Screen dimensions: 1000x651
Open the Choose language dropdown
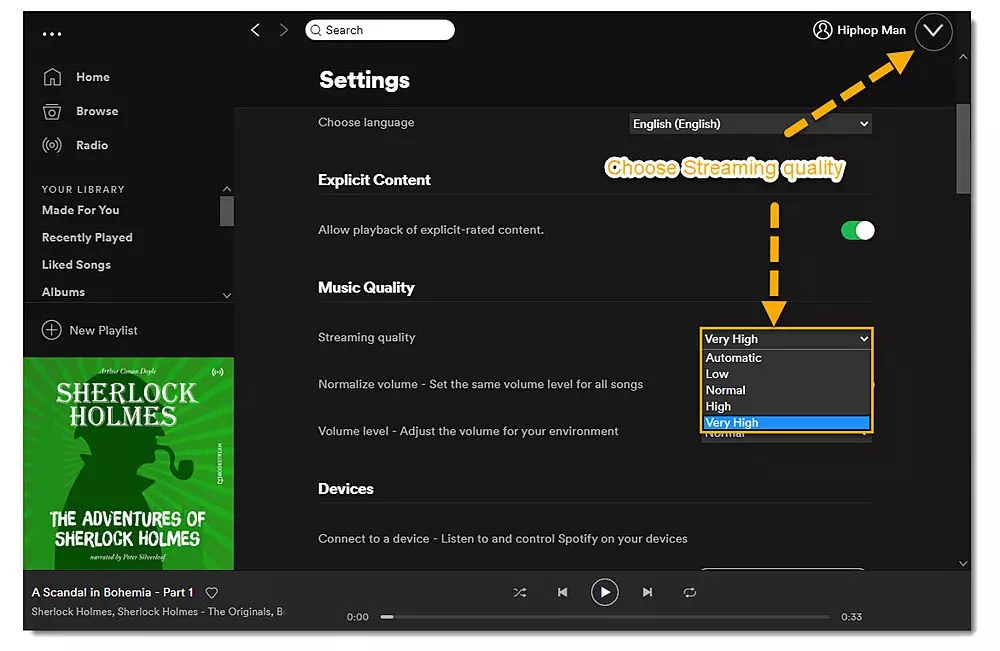tap(750, 124)
